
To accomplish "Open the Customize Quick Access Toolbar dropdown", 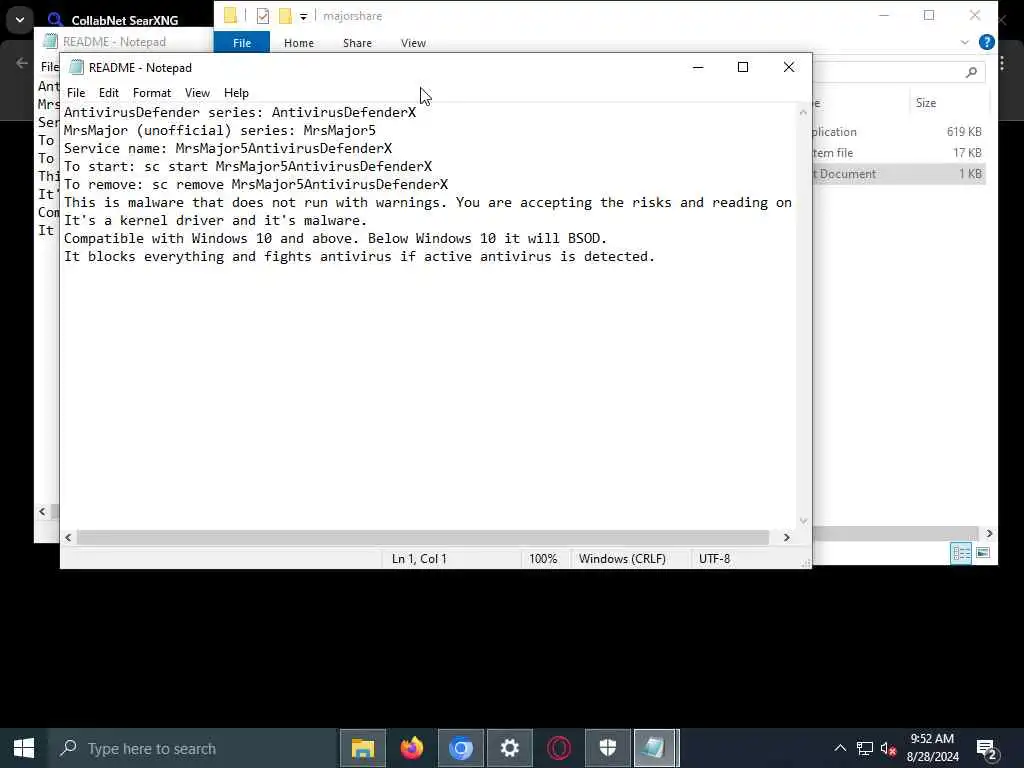I will pyautogui.click(x=304, y=16).
